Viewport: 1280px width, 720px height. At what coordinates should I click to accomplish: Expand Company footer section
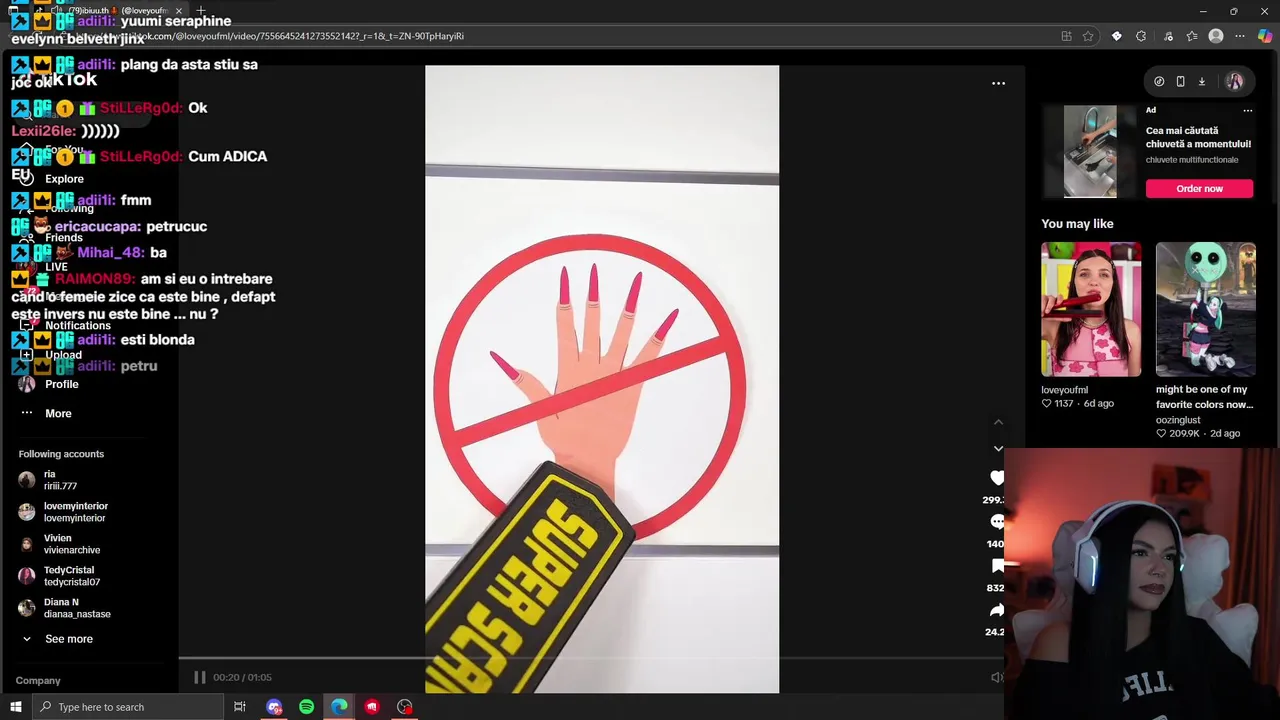[x=38, y=680]
